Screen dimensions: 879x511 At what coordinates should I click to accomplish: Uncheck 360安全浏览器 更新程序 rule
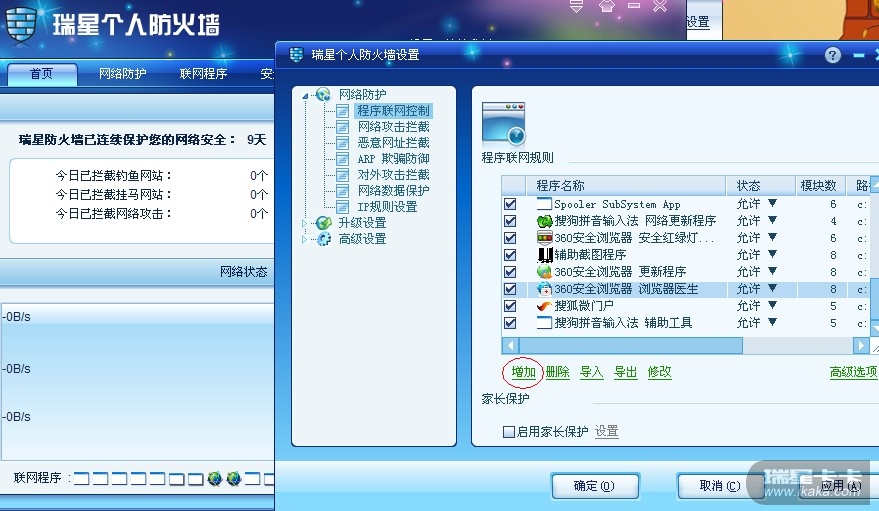pyautogui.click(x=510, y=272)
